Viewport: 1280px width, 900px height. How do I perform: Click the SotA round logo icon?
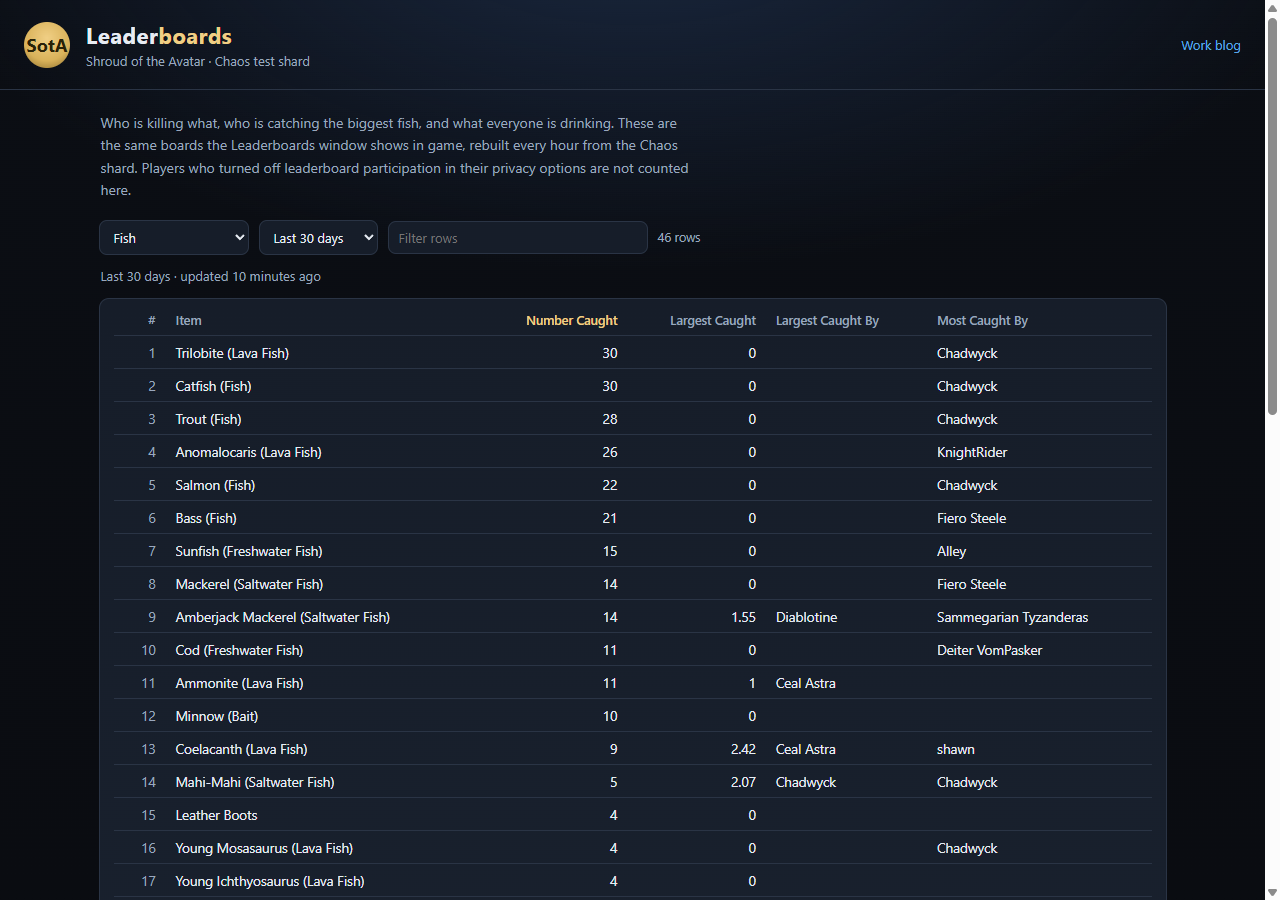(x=47, y=45)
